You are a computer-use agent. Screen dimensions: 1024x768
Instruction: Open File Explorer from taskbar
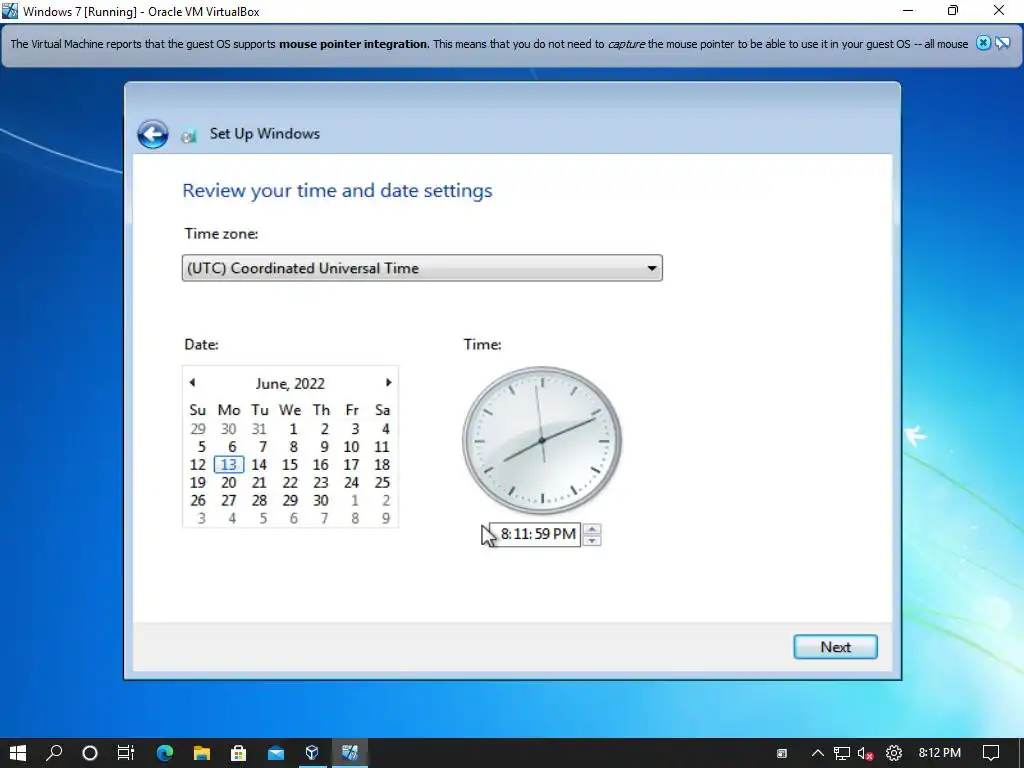coord(202,753)
